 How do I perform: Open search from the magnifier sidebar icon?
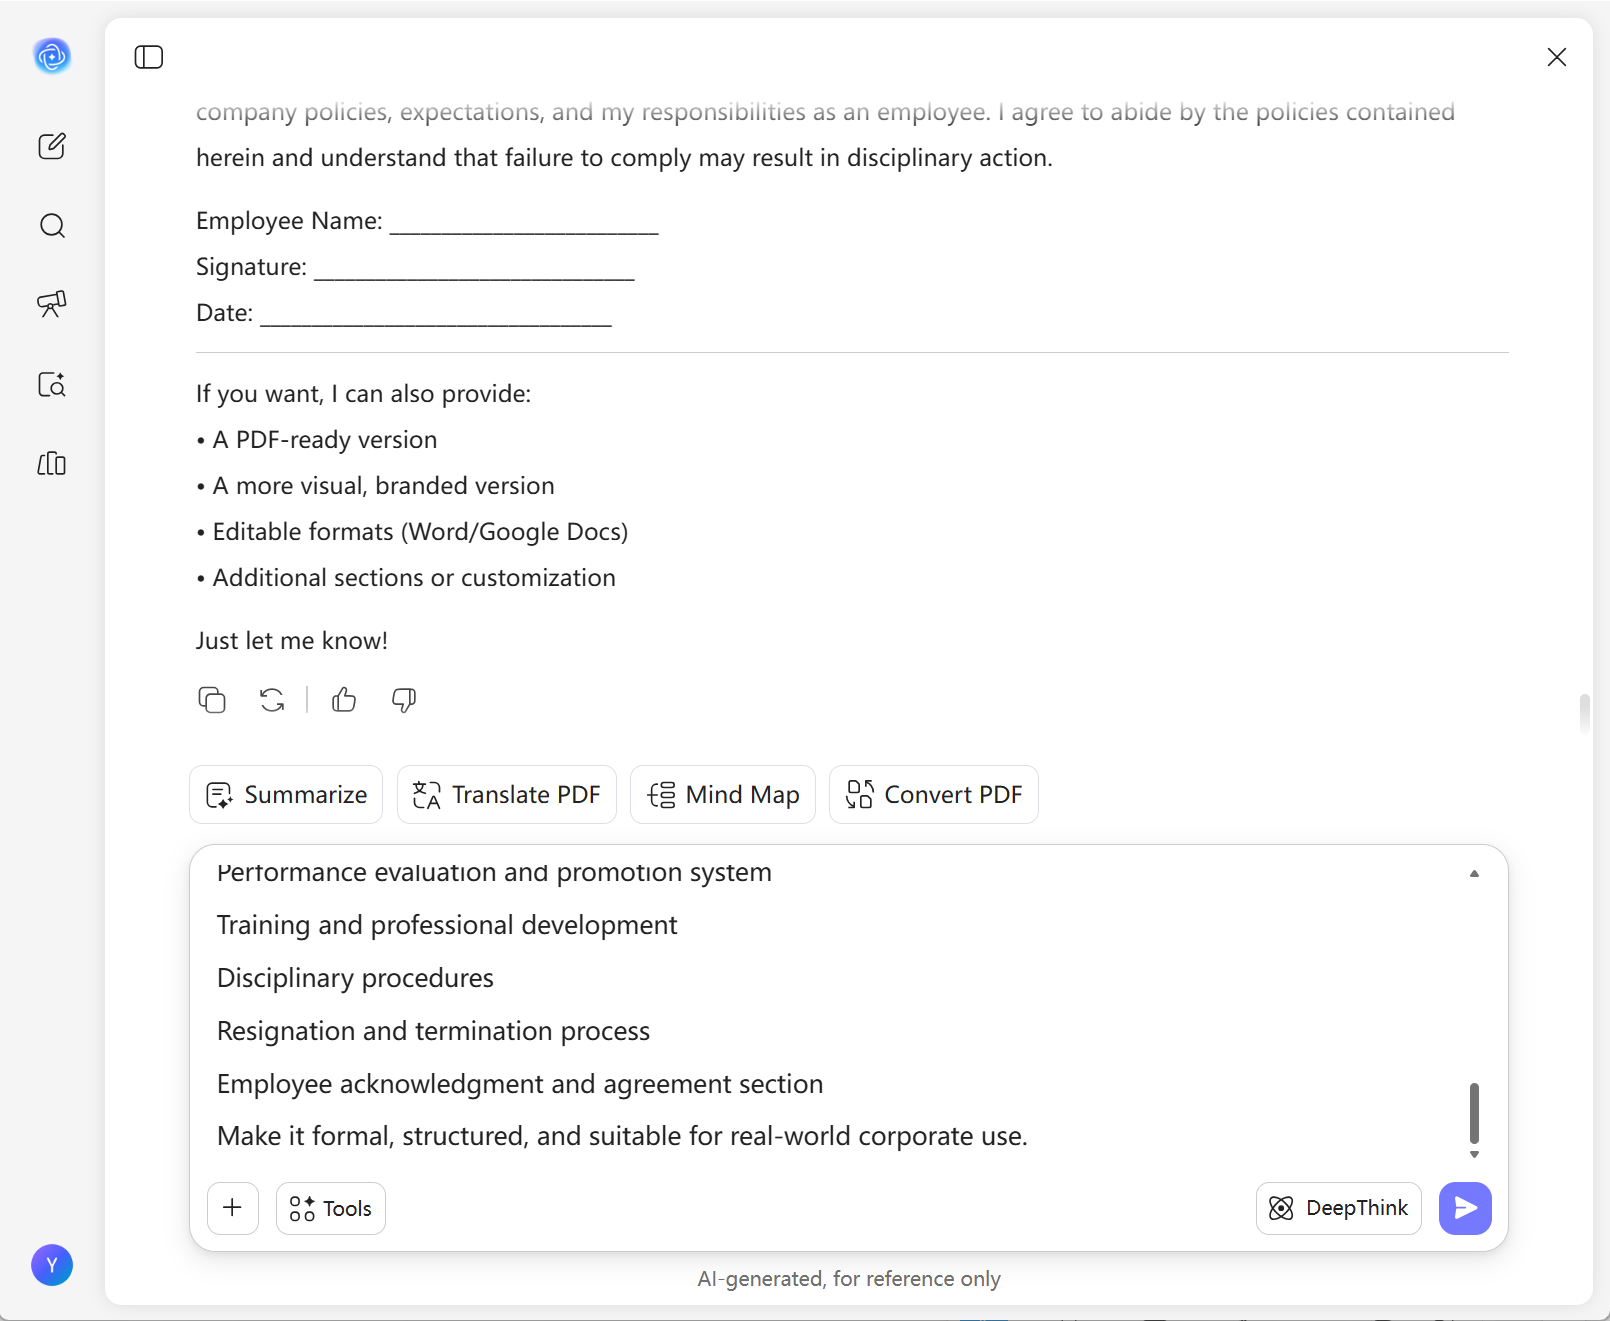(52, 226)
